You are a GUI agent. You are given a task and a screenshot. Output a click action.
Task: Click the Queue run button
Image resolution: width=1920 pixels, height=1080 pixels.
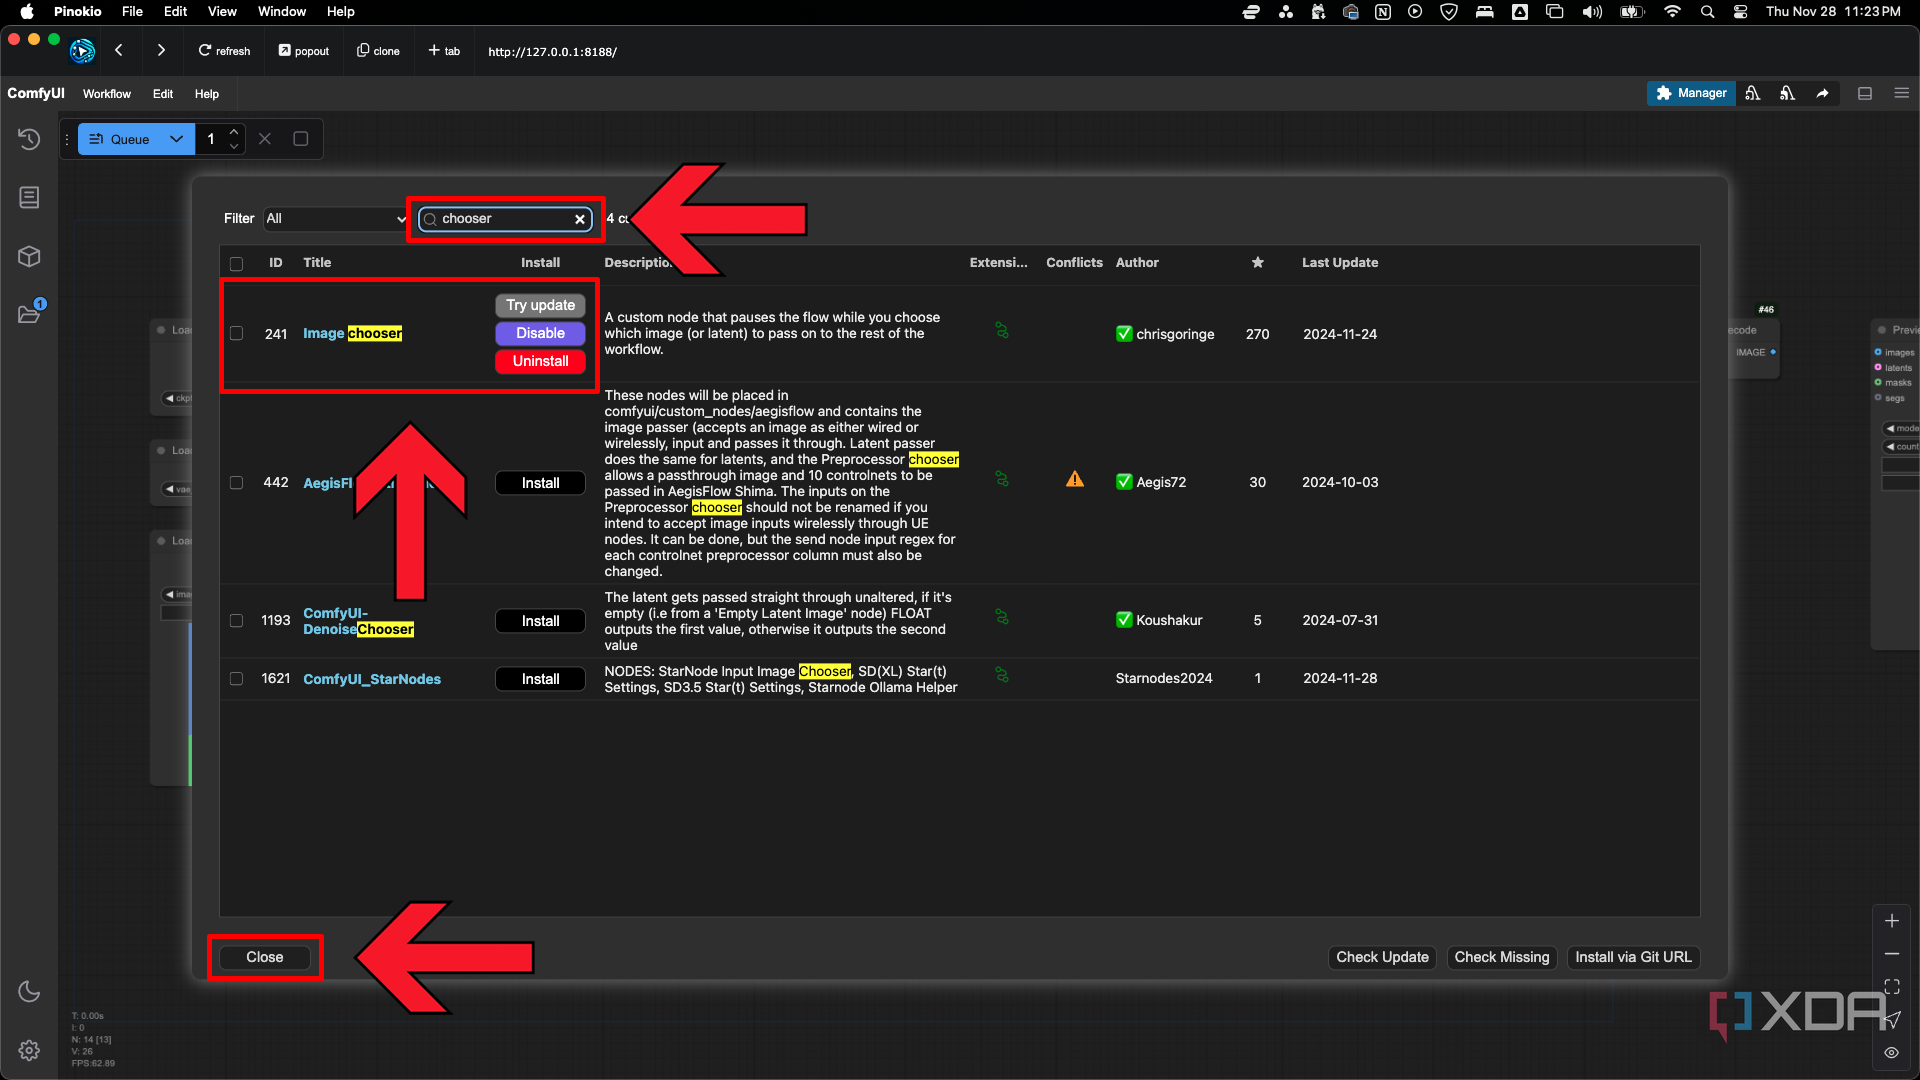click(120, 139)
